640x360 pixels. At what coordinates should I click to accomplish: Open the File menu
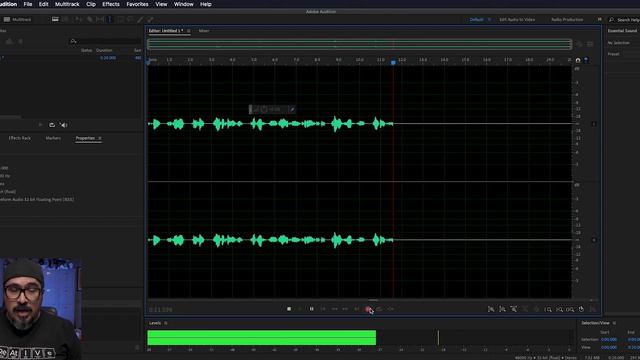(x=28, y=4)
